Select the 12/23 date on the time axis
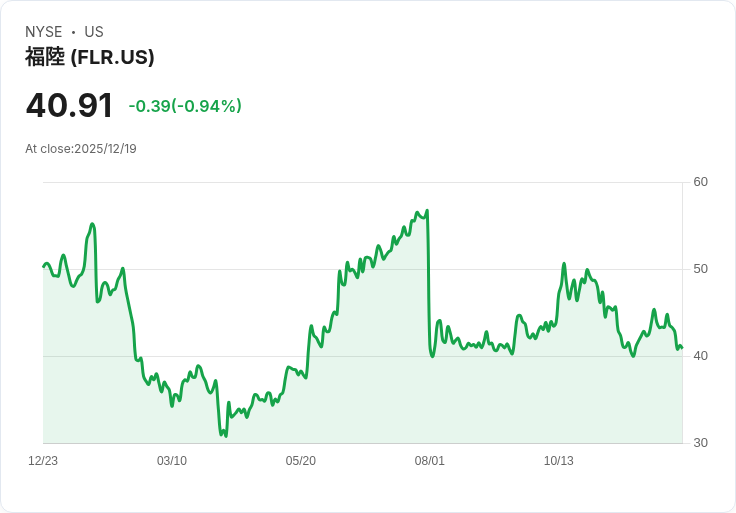Screen dimensions: 736x513 pyautogui.click(x=43, y=461)
